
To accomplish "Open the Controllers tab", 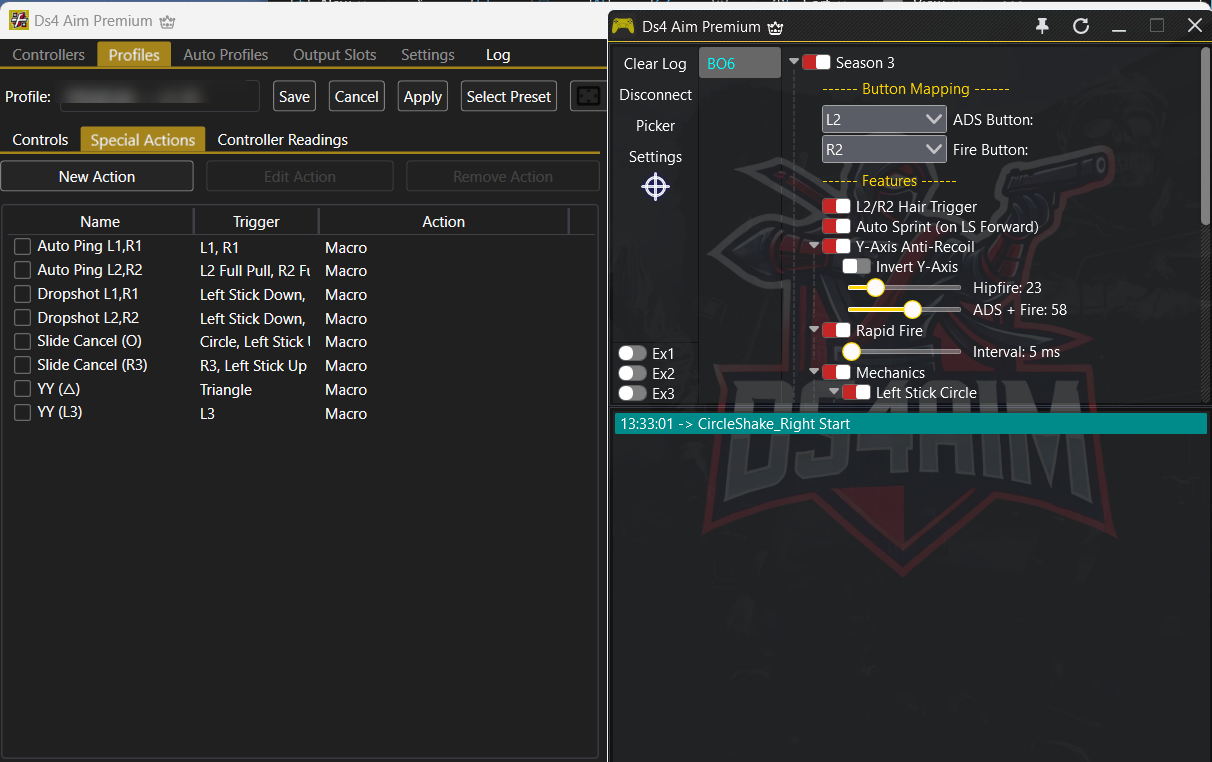I will [x=48, y=55].
